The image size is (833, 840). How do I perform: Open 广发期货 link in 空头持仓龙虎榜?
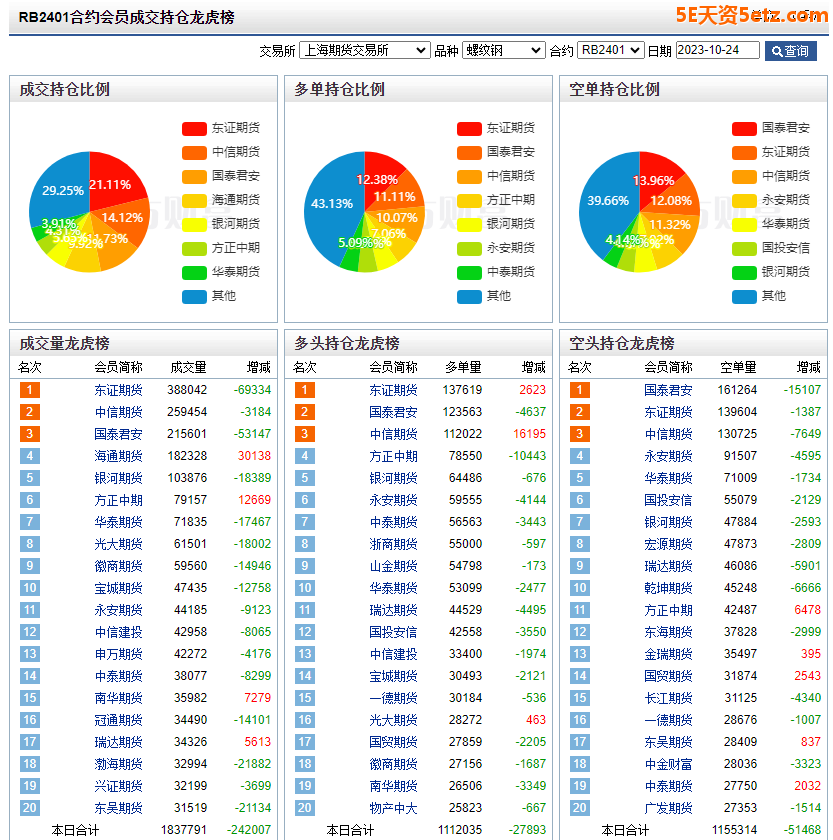[668, 808]
